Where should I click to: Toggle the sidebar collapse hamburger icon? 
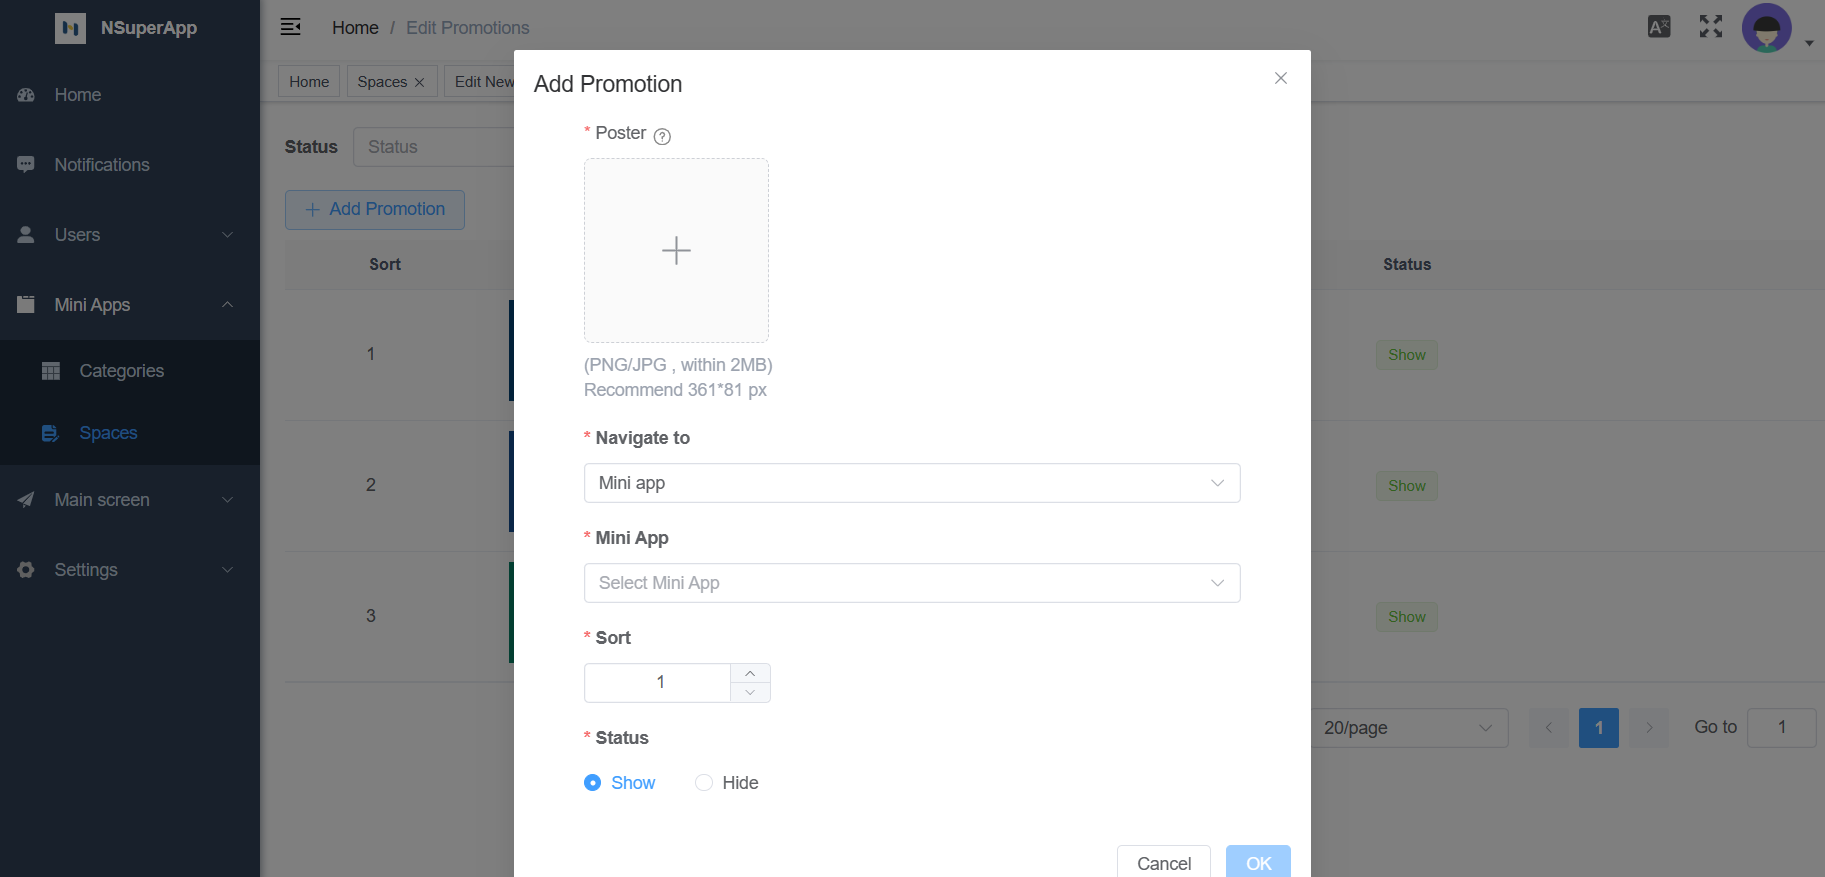(x=291, y=27)
